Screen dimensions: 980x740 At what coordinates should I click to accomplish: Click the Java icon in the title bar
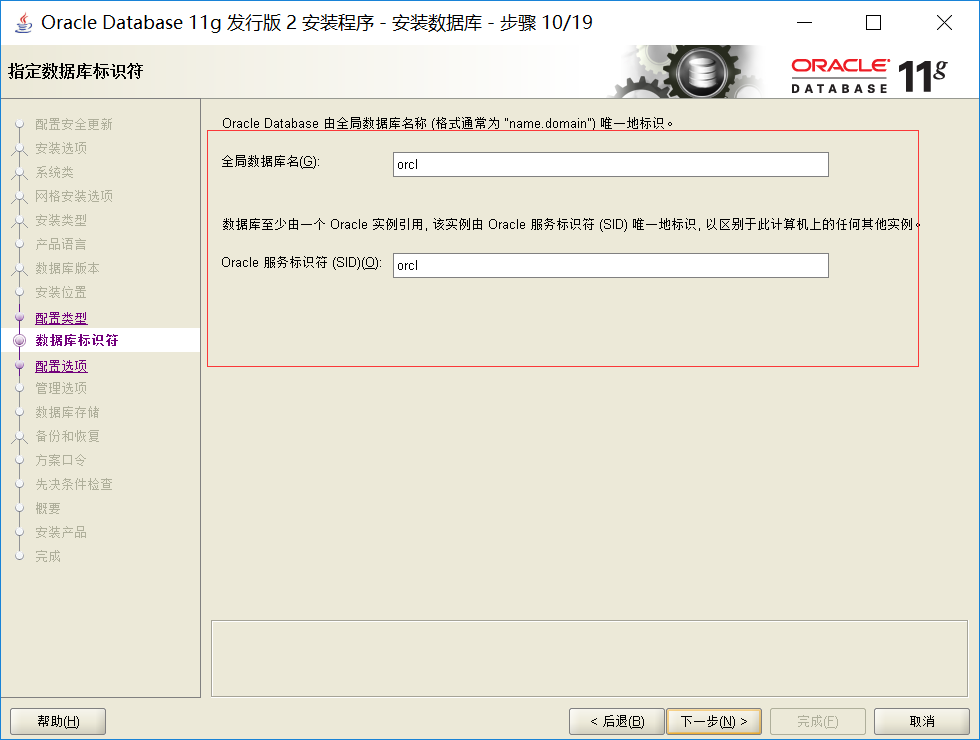click(x=24, y=22)
